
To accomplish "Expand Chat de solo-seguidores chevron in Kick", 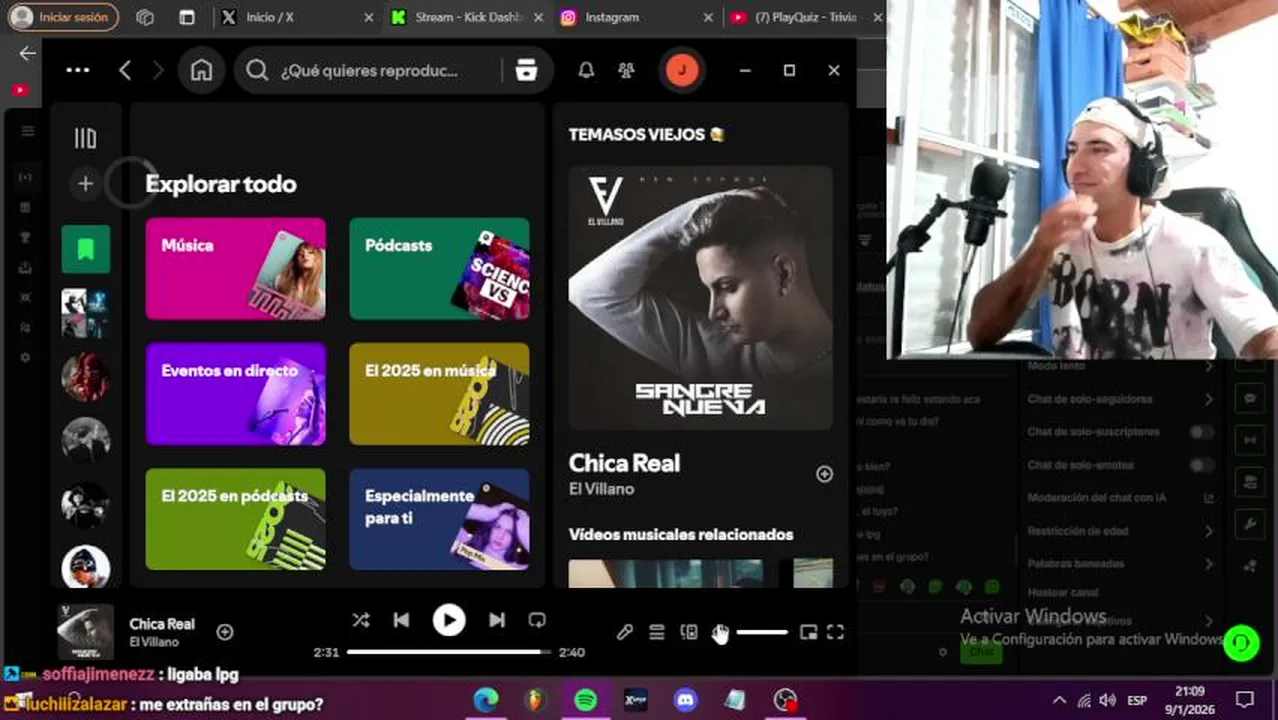I will [x=1209, y=399].
